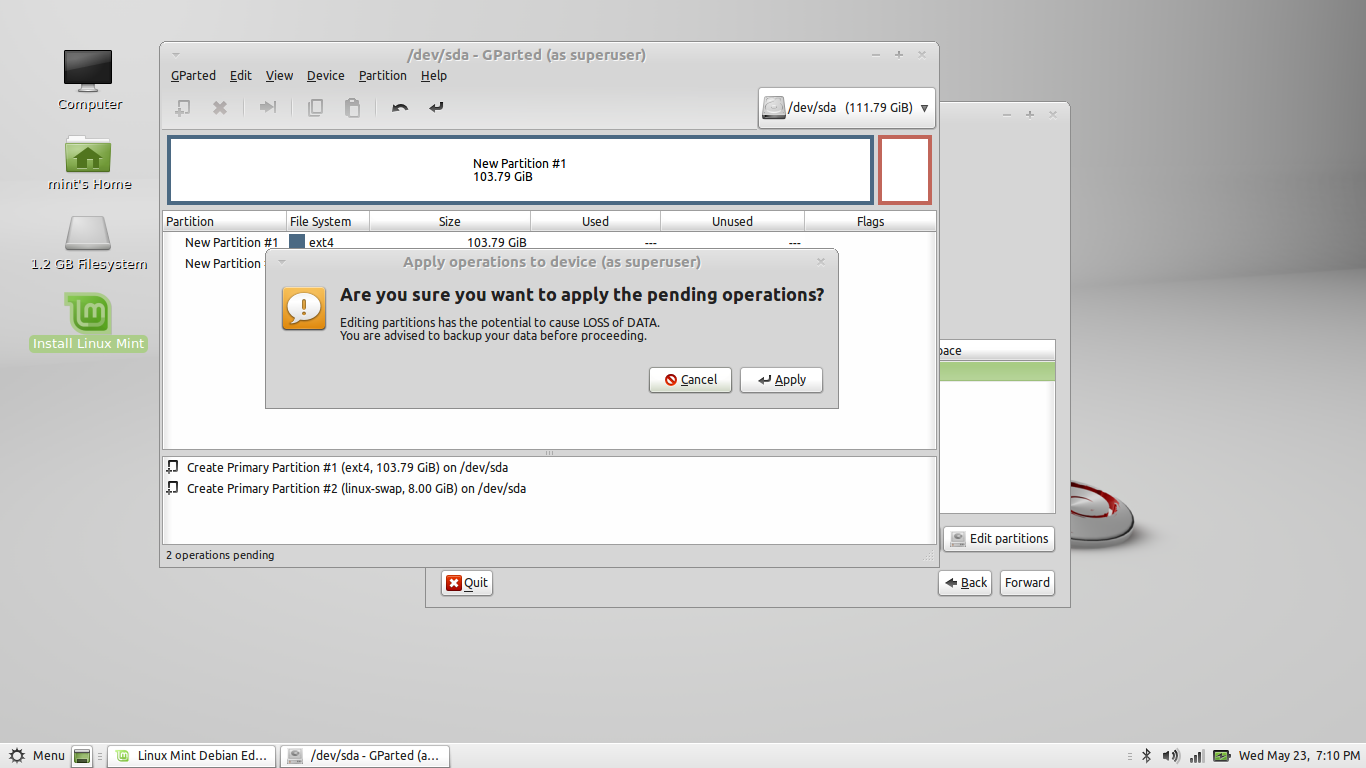
Task: Open the GParted menu
Action: [x=193, y=75]
